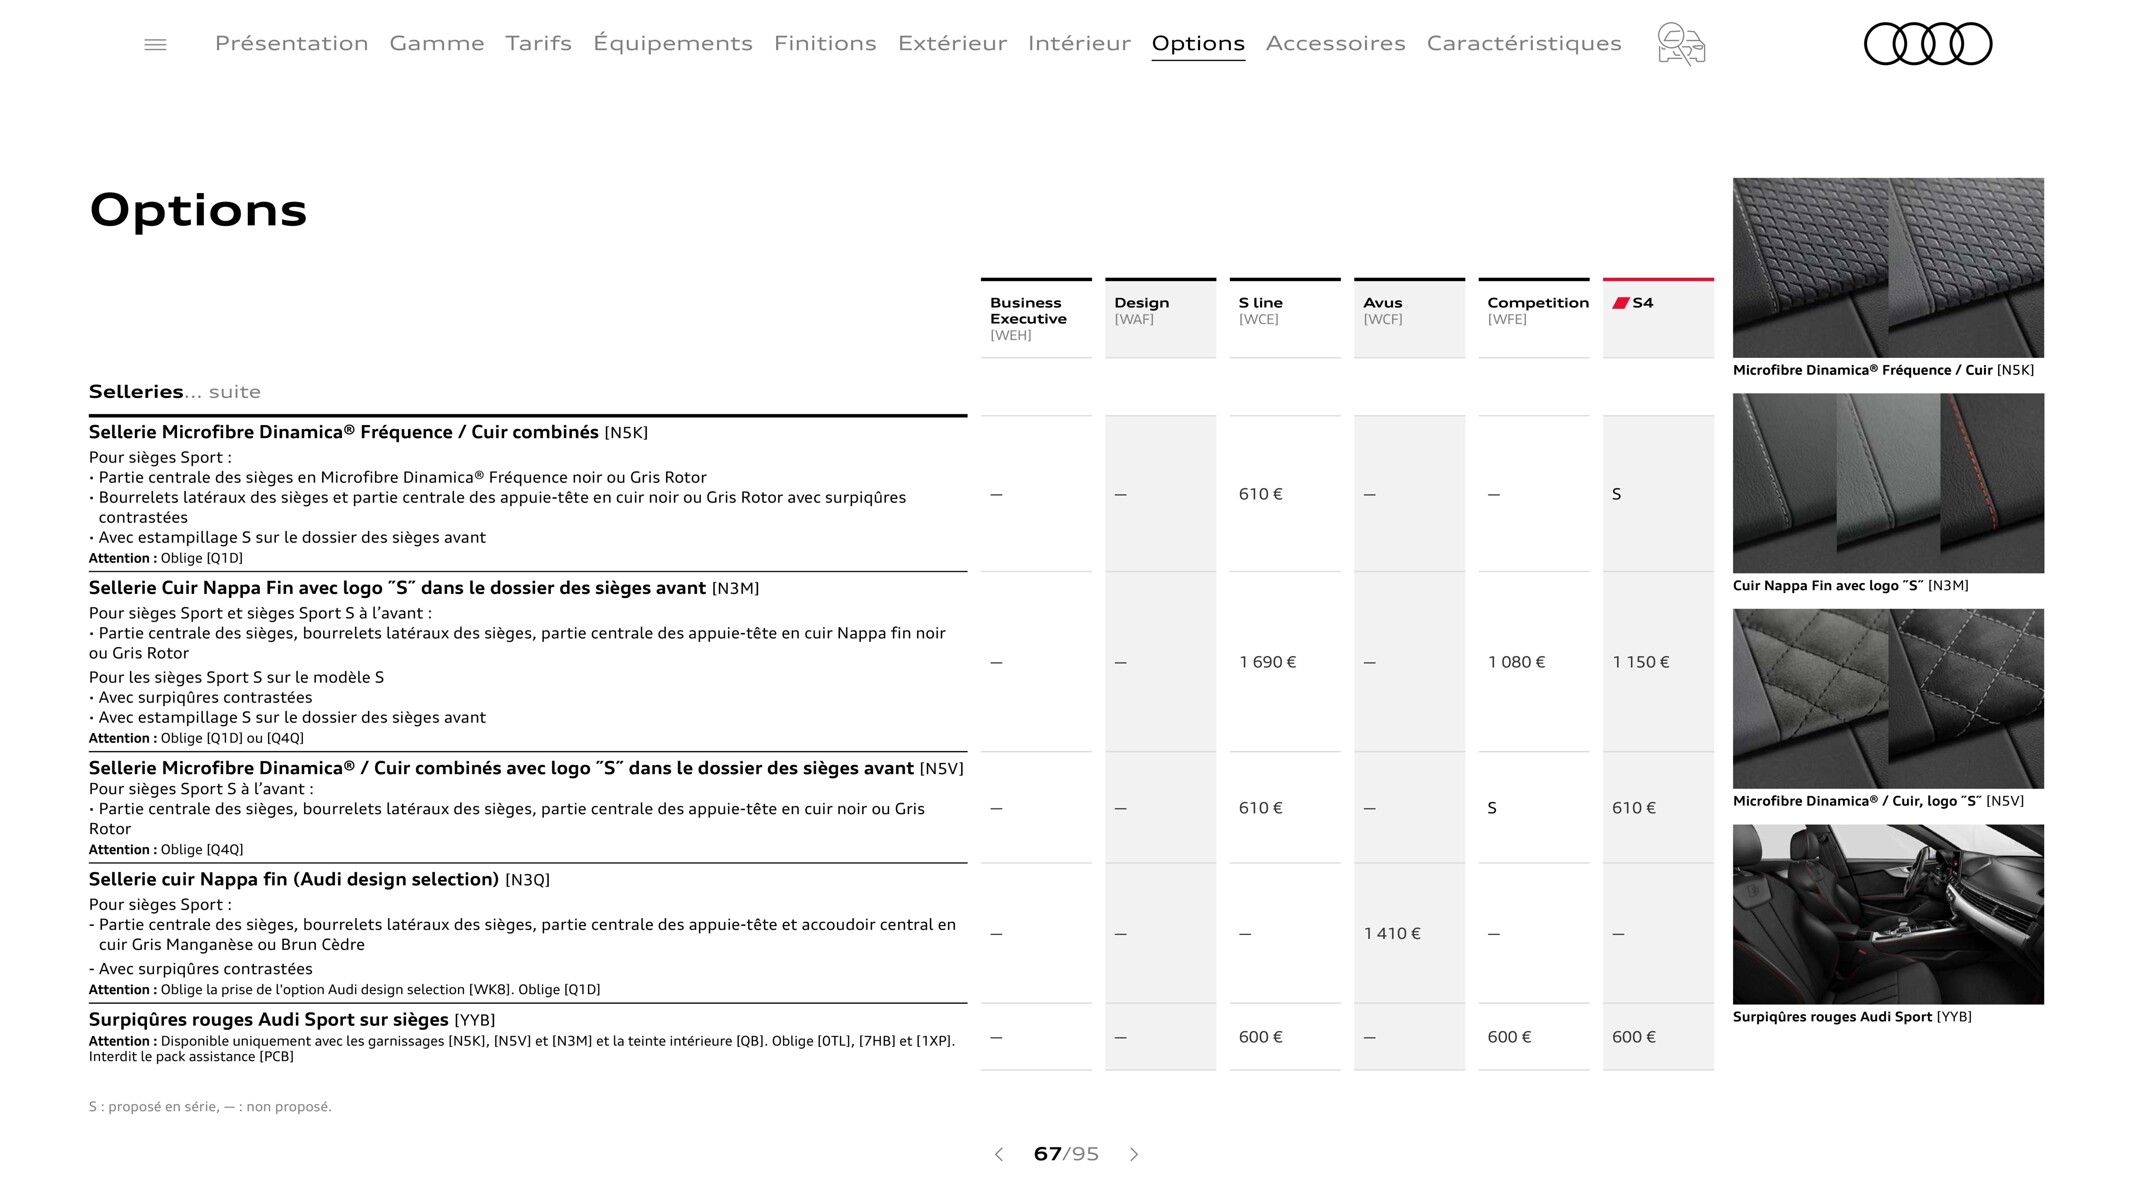The image size is (2133, 1200).
Task: Click the 1 410 € Avus price
Action: click(x=1392, y=933)
